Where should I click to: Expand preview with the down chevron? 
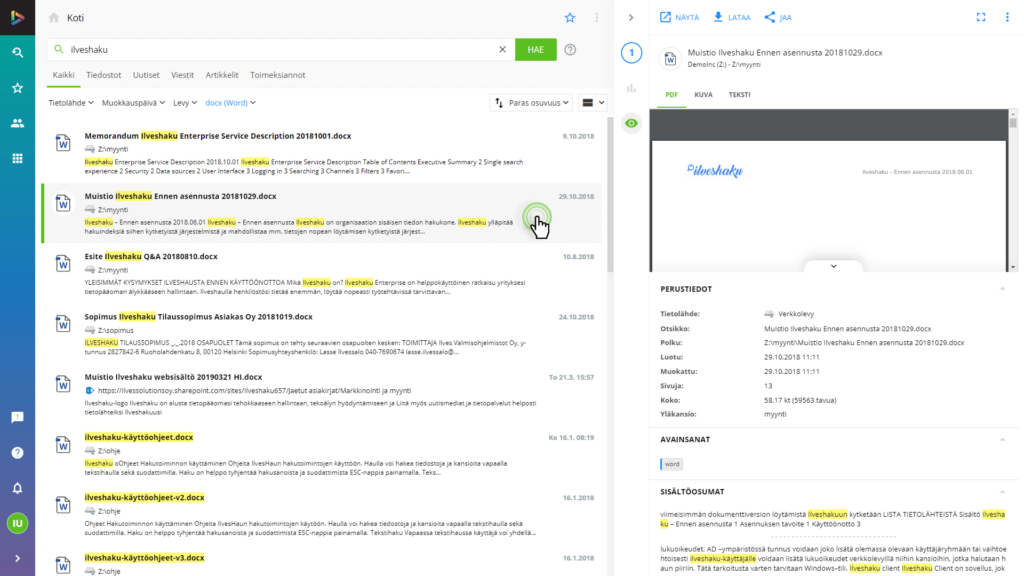[833, 266]
